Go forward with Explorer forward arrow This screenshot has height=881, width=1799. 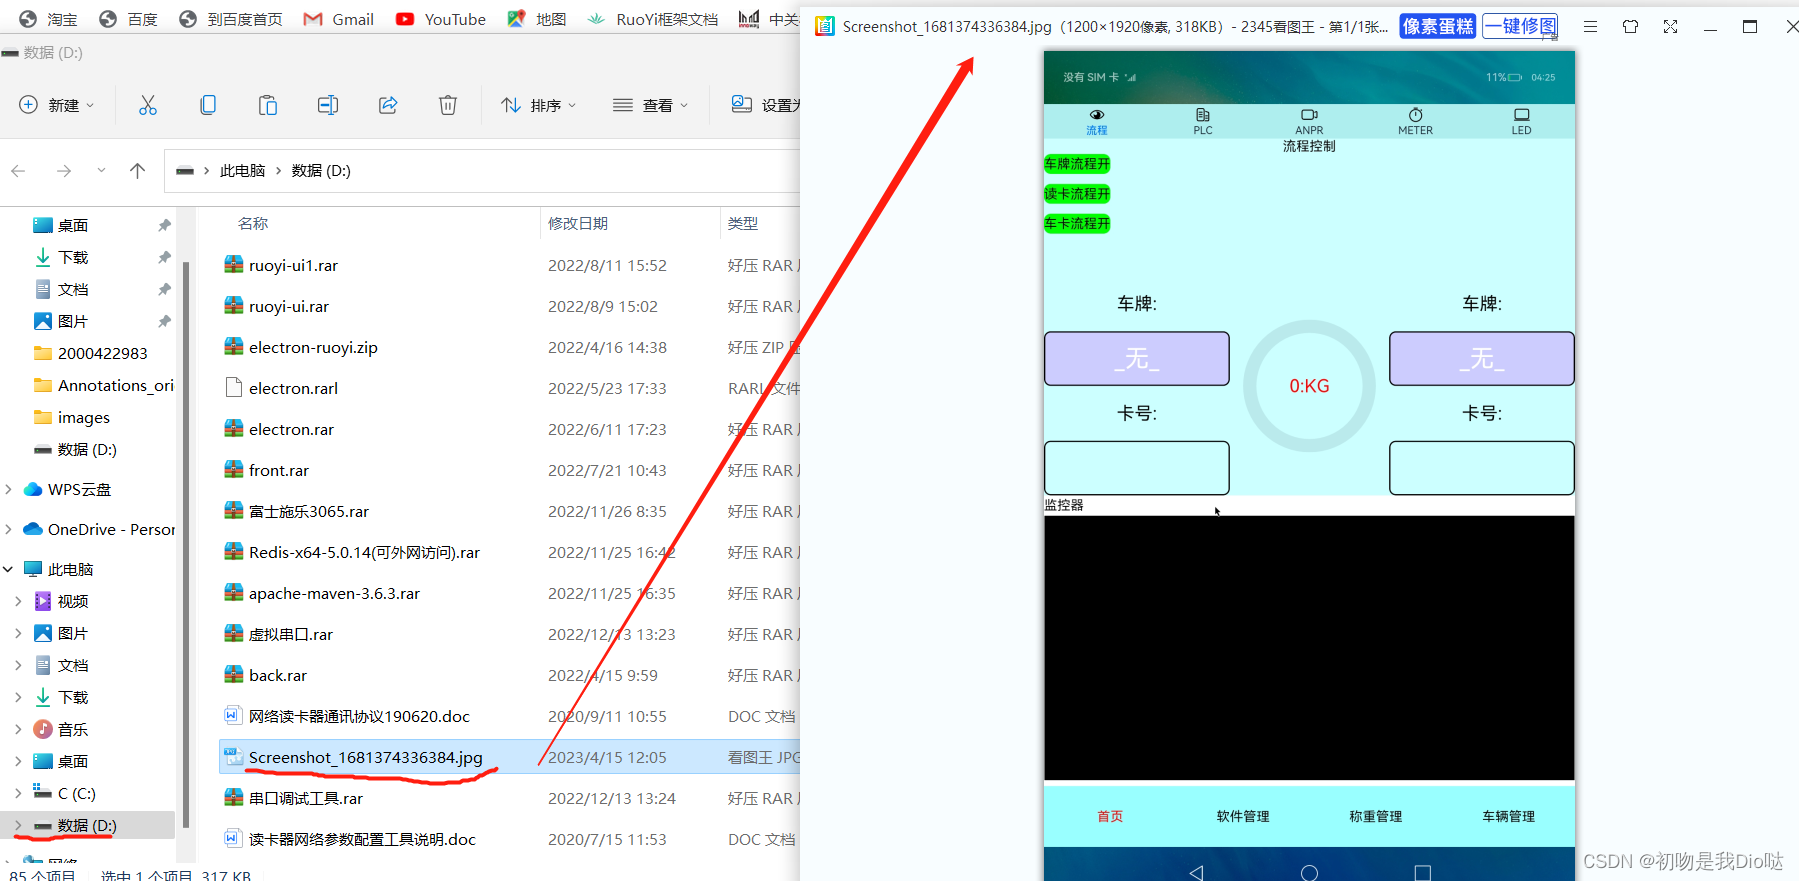pos(64,171)
